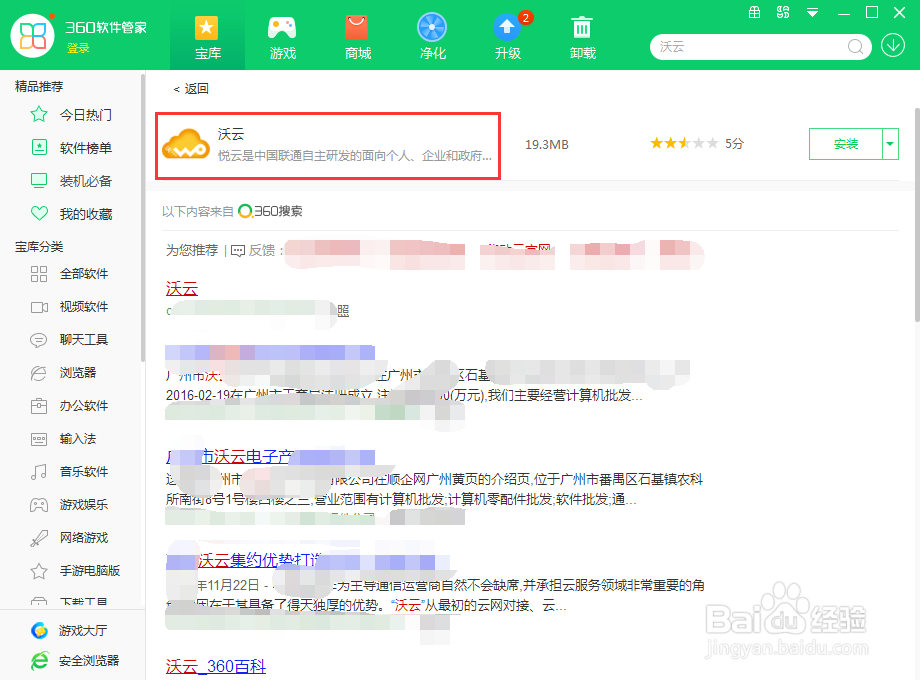Open the 卸载 uninstall tool
The image size is (920, 680).
(x=582, y=35)
